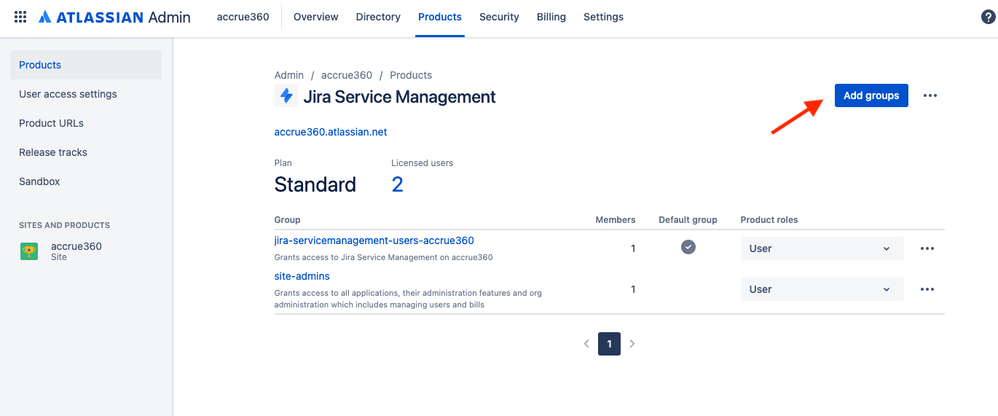The image size is (998, 416).
Task: Click the licensed users count 2
Action: [x=397, y=184]
